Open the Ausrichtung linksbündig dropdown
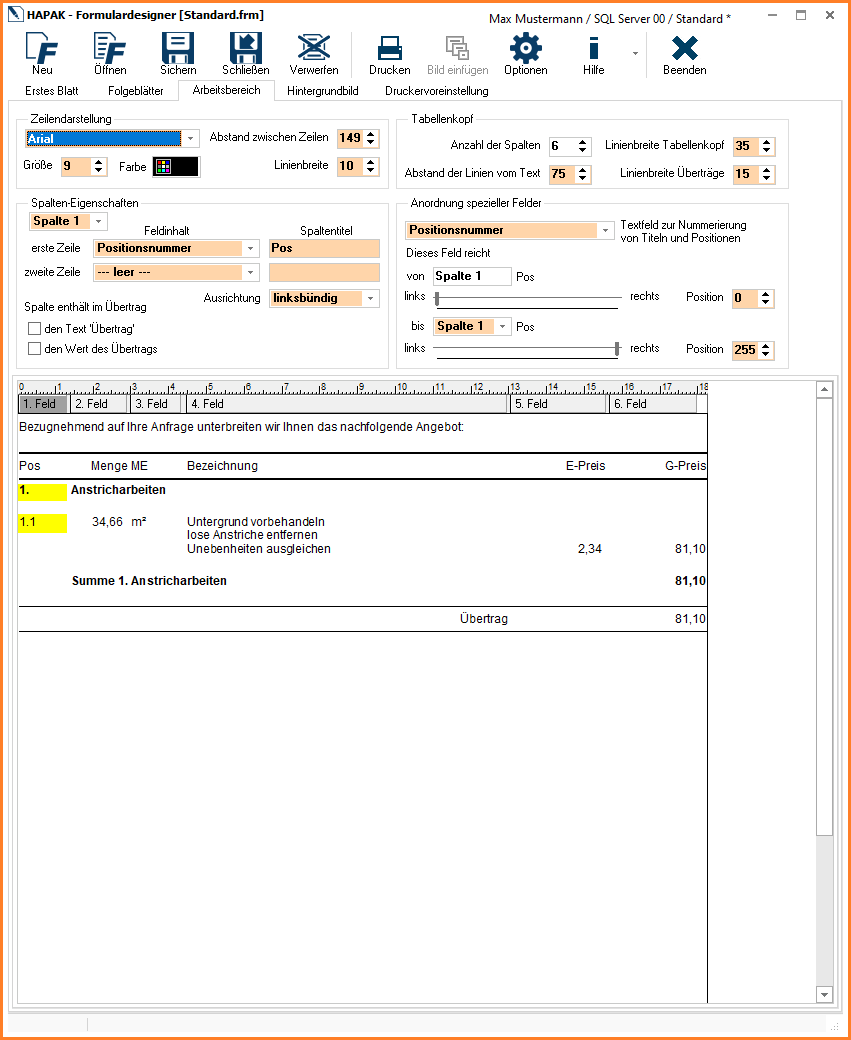This screenshot has height=1040, width=851. 371,298
